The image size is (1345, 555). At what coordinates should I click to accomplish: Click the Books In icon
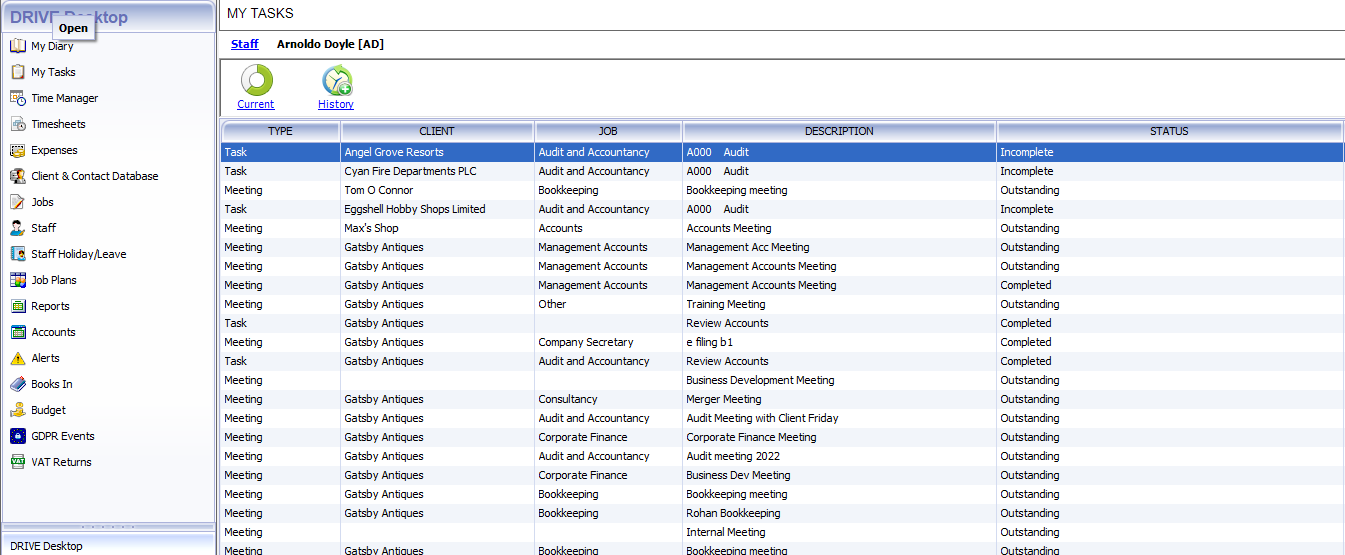pos(17,384)
